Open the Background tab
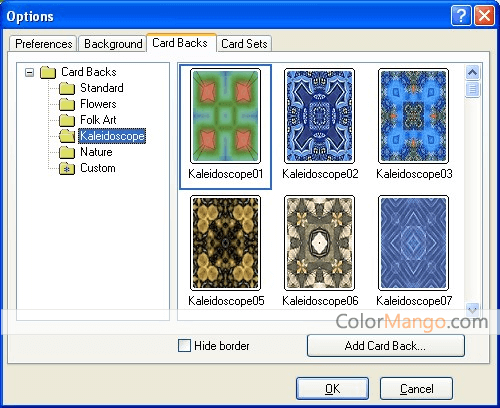Screen dimensions: 500x408 (113, 44)
